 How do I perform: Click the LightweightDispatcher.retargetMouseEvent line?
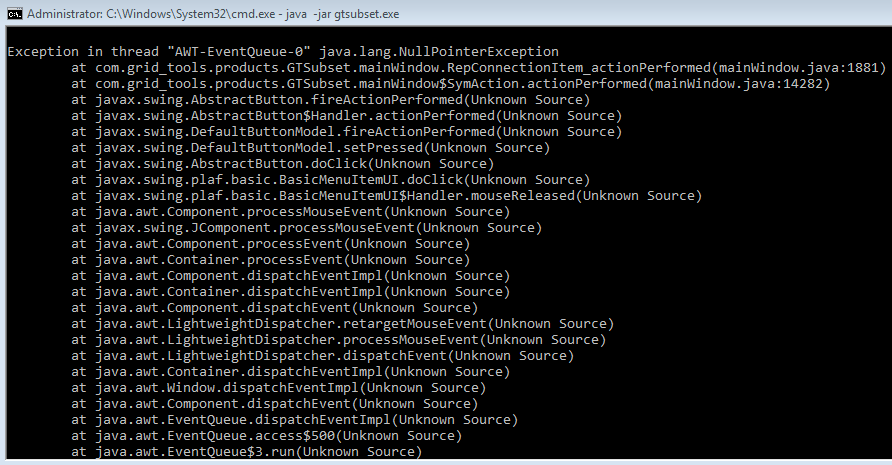click(x=342, y=323)
